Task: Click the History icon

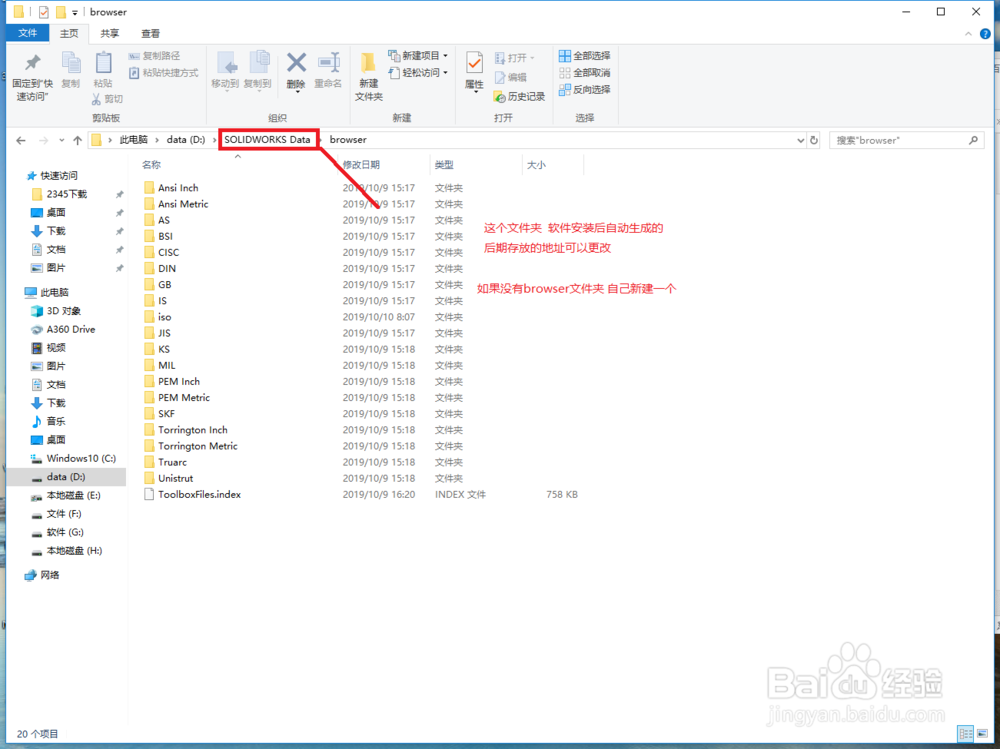Action: 499,97
